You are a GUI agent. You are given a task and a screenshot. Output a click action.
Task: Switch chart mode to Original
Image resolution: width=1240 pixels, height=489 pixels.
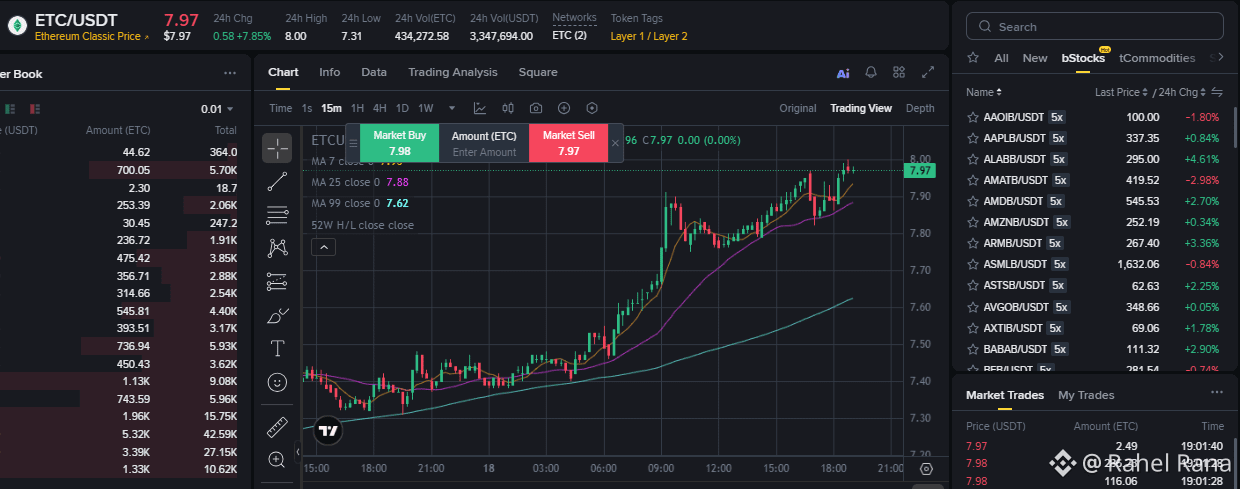tap(798, 108)
